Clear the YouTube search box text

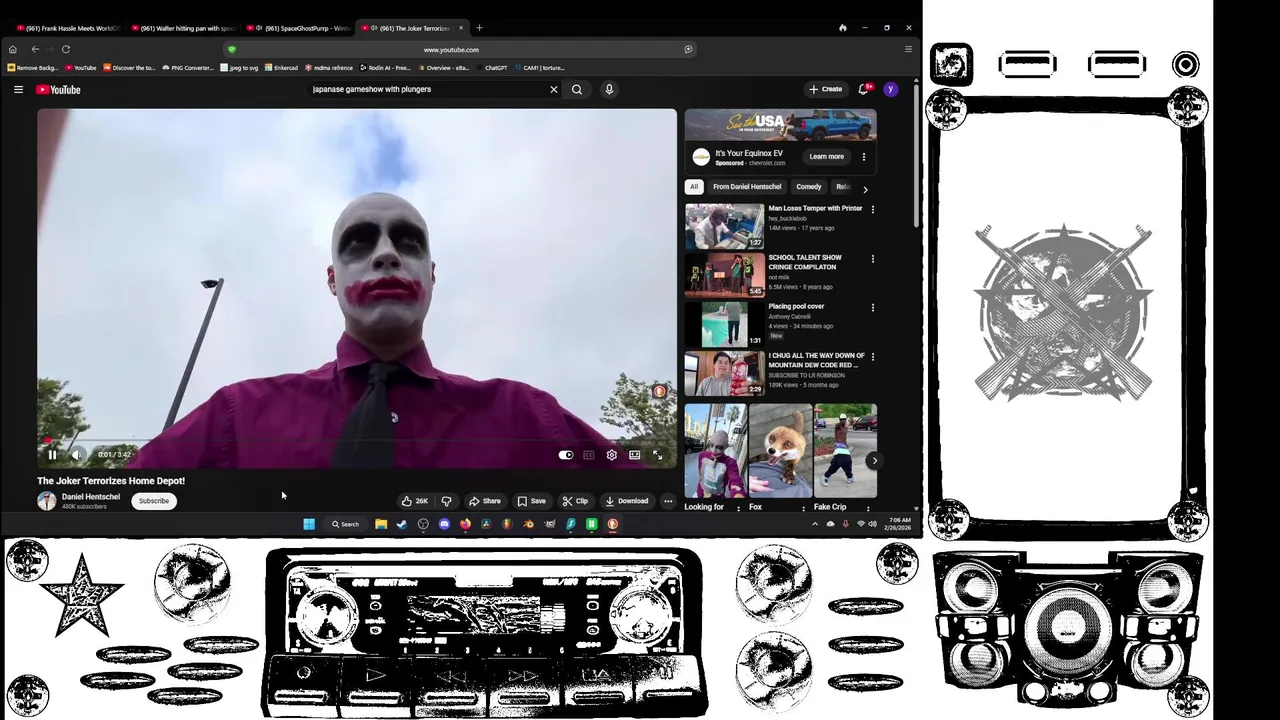coord(553,89)
